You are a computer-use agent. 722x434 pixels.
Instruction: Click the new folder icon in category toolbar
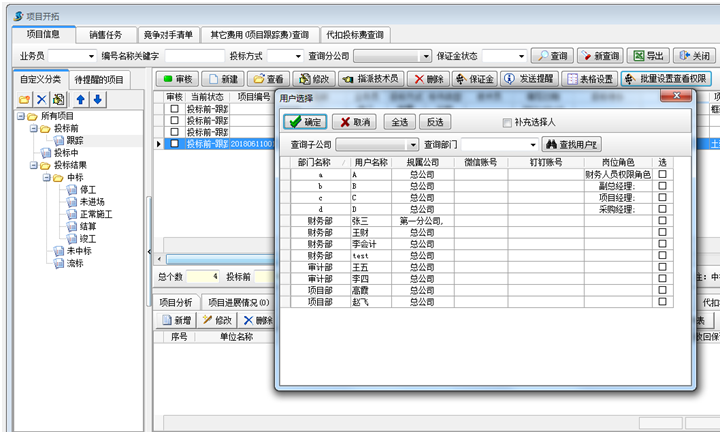pyautogui.click(x=25, y=99)
